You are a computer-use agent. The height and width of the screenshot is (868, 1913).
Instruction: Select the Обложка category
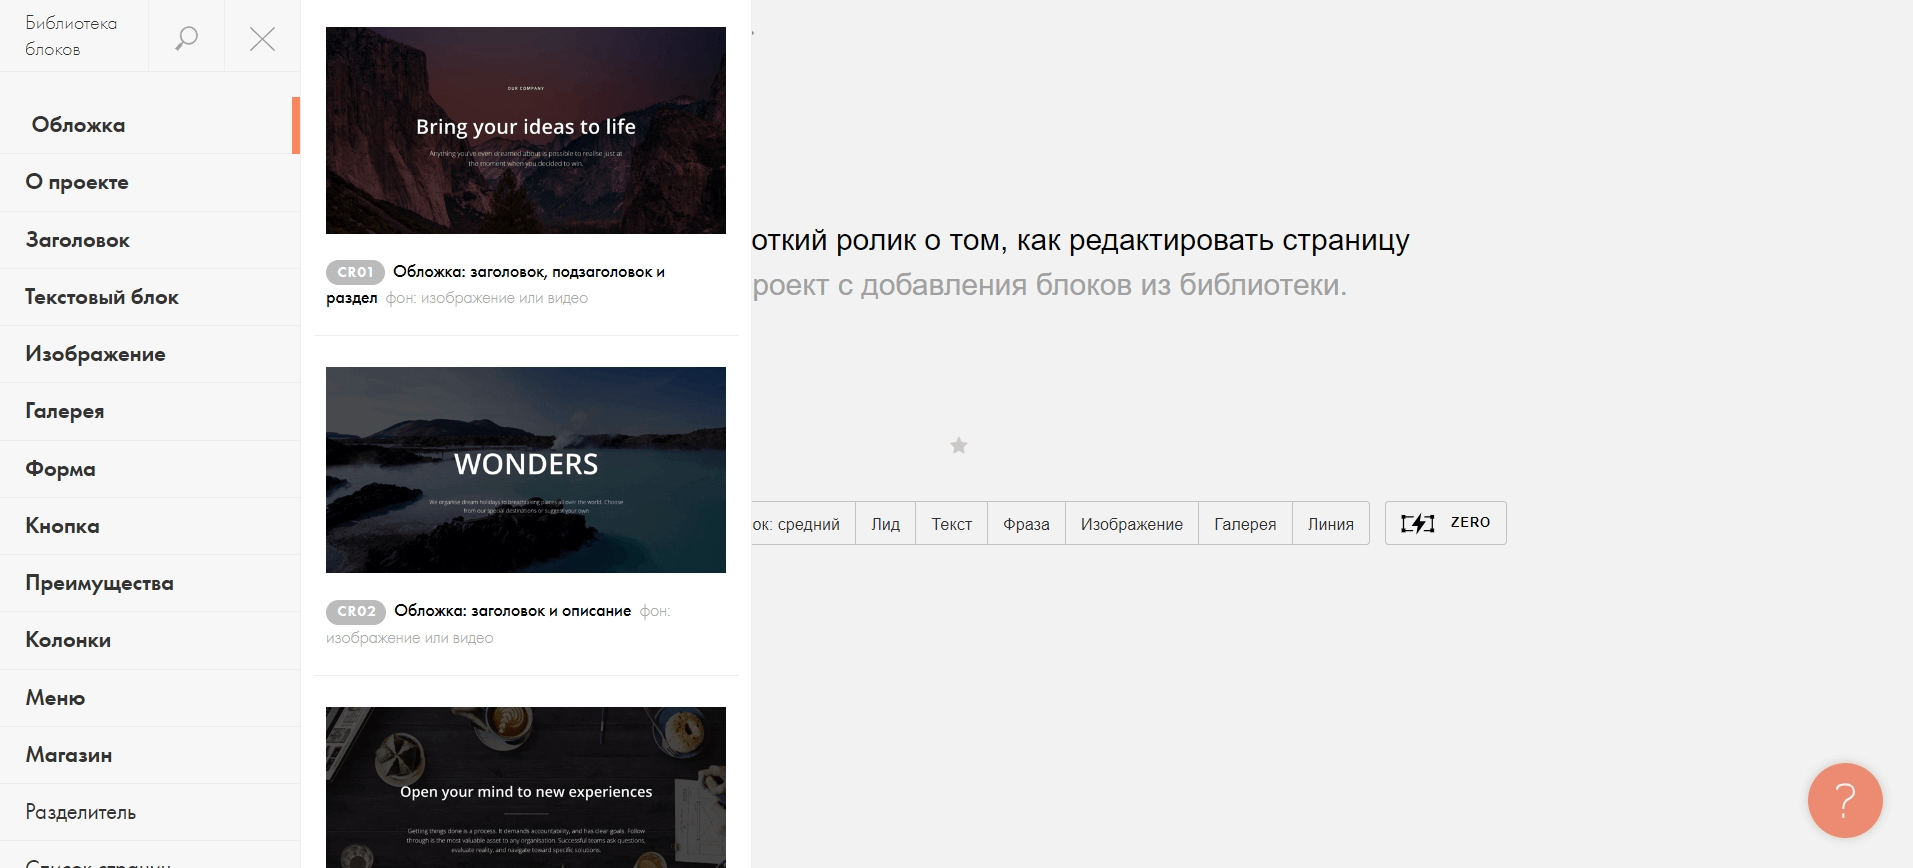click(x=150, y=125)
